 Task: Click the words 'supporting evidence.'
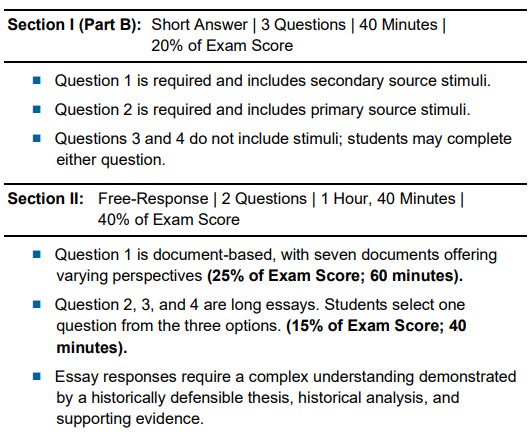[130, 419]
